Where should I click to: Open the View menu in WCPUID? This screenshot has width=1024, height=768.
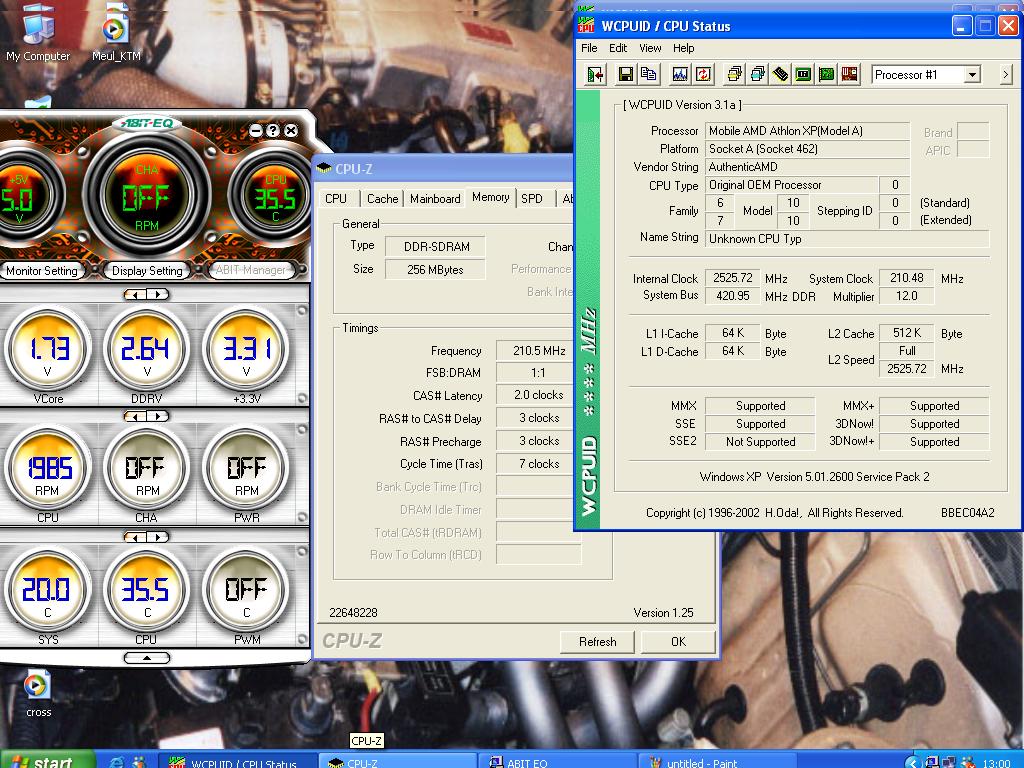coord(650,48)
